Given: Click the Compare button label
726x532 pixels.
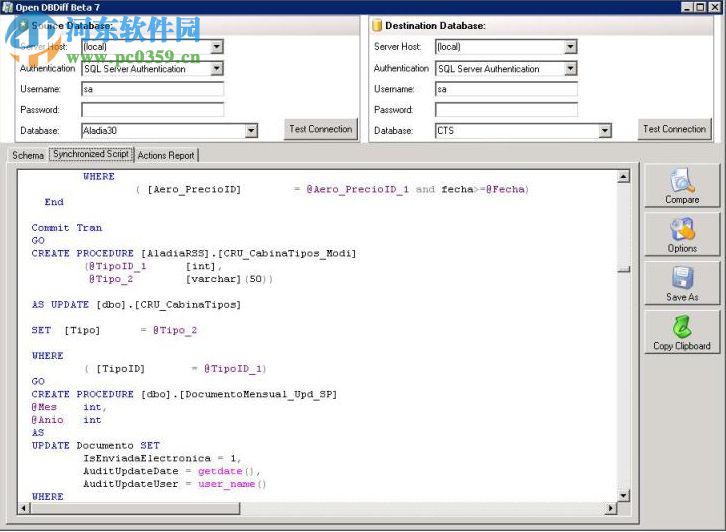Looking at the screenshot, I should pyautogui.click(x=682, y=200).
